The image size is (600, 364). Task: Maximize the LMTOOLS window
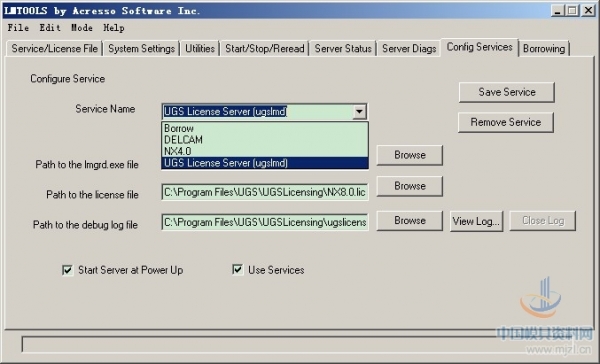572,11
